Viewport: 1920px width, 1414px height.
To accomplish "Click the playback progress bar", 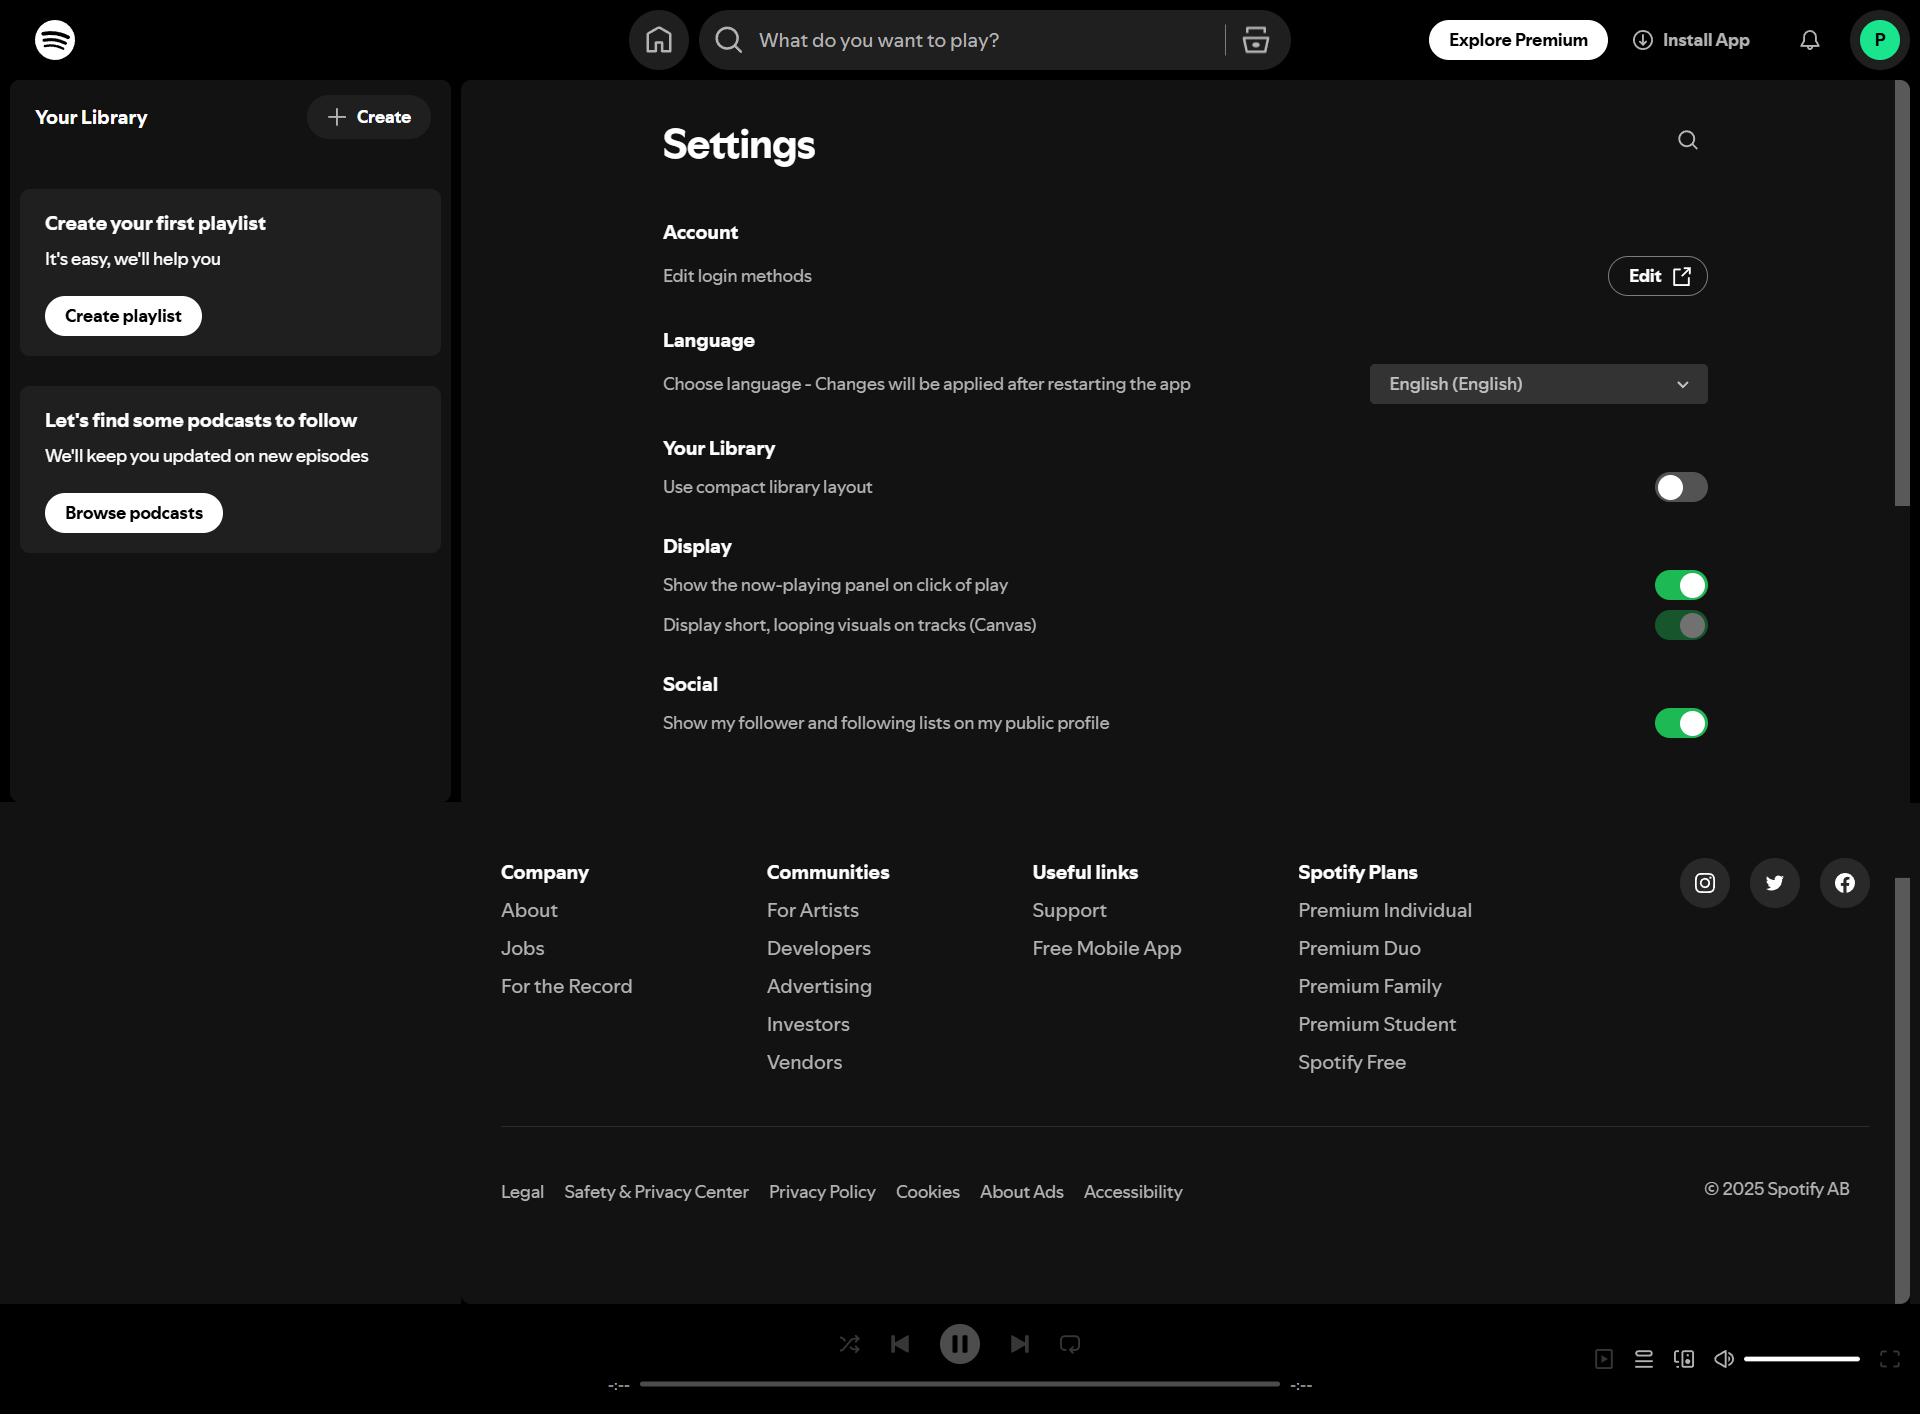I will click(x=960, y=1384).
